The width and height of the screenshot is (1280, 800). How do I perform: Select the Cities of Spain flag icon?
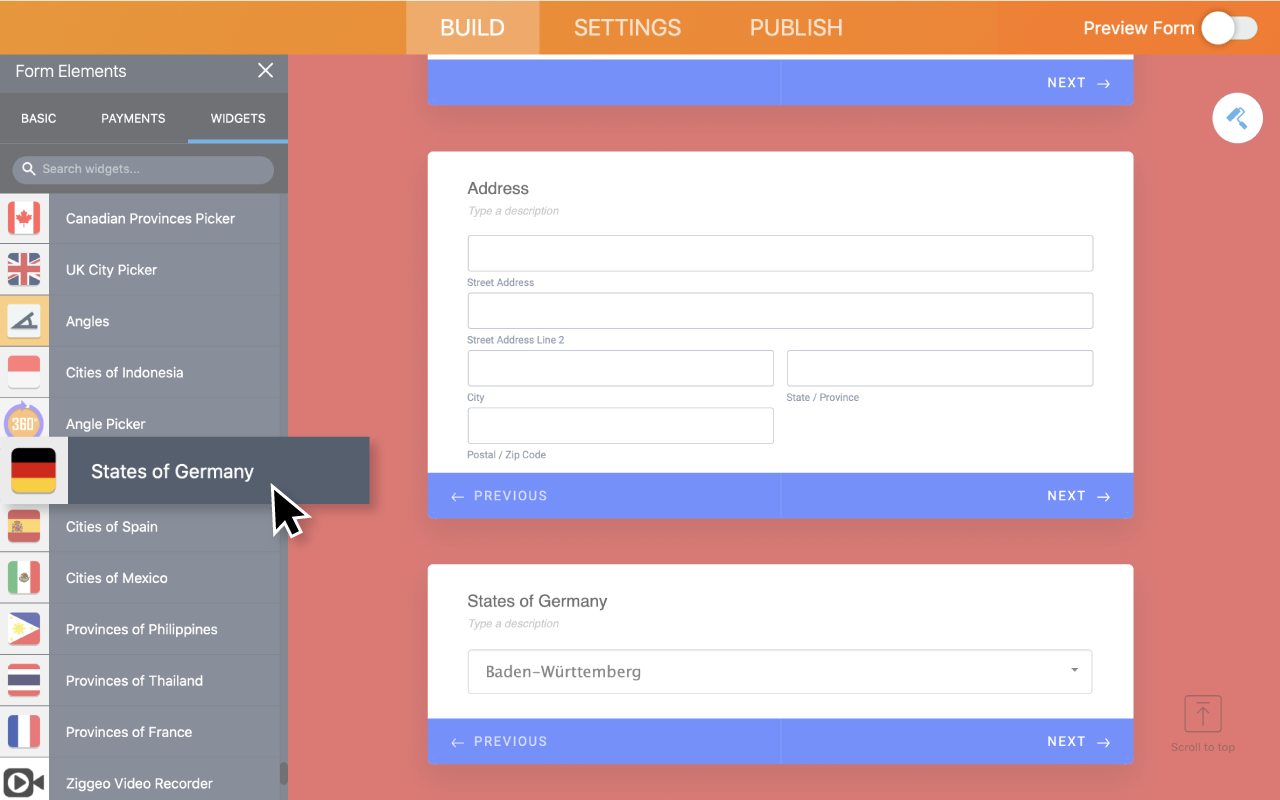click(24, 526)
